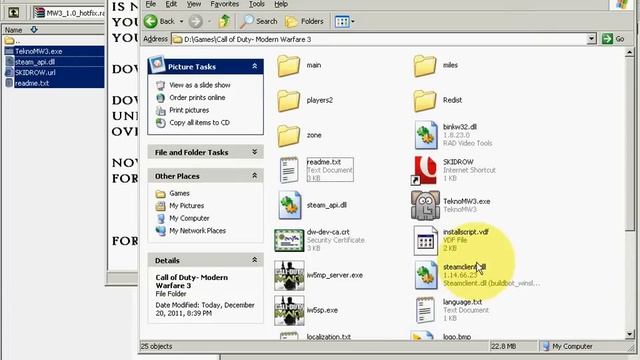Screen dimensions: 640x360
Task: Select the dw-dev-ca.crt certificate icon
Action: [289, 240]
